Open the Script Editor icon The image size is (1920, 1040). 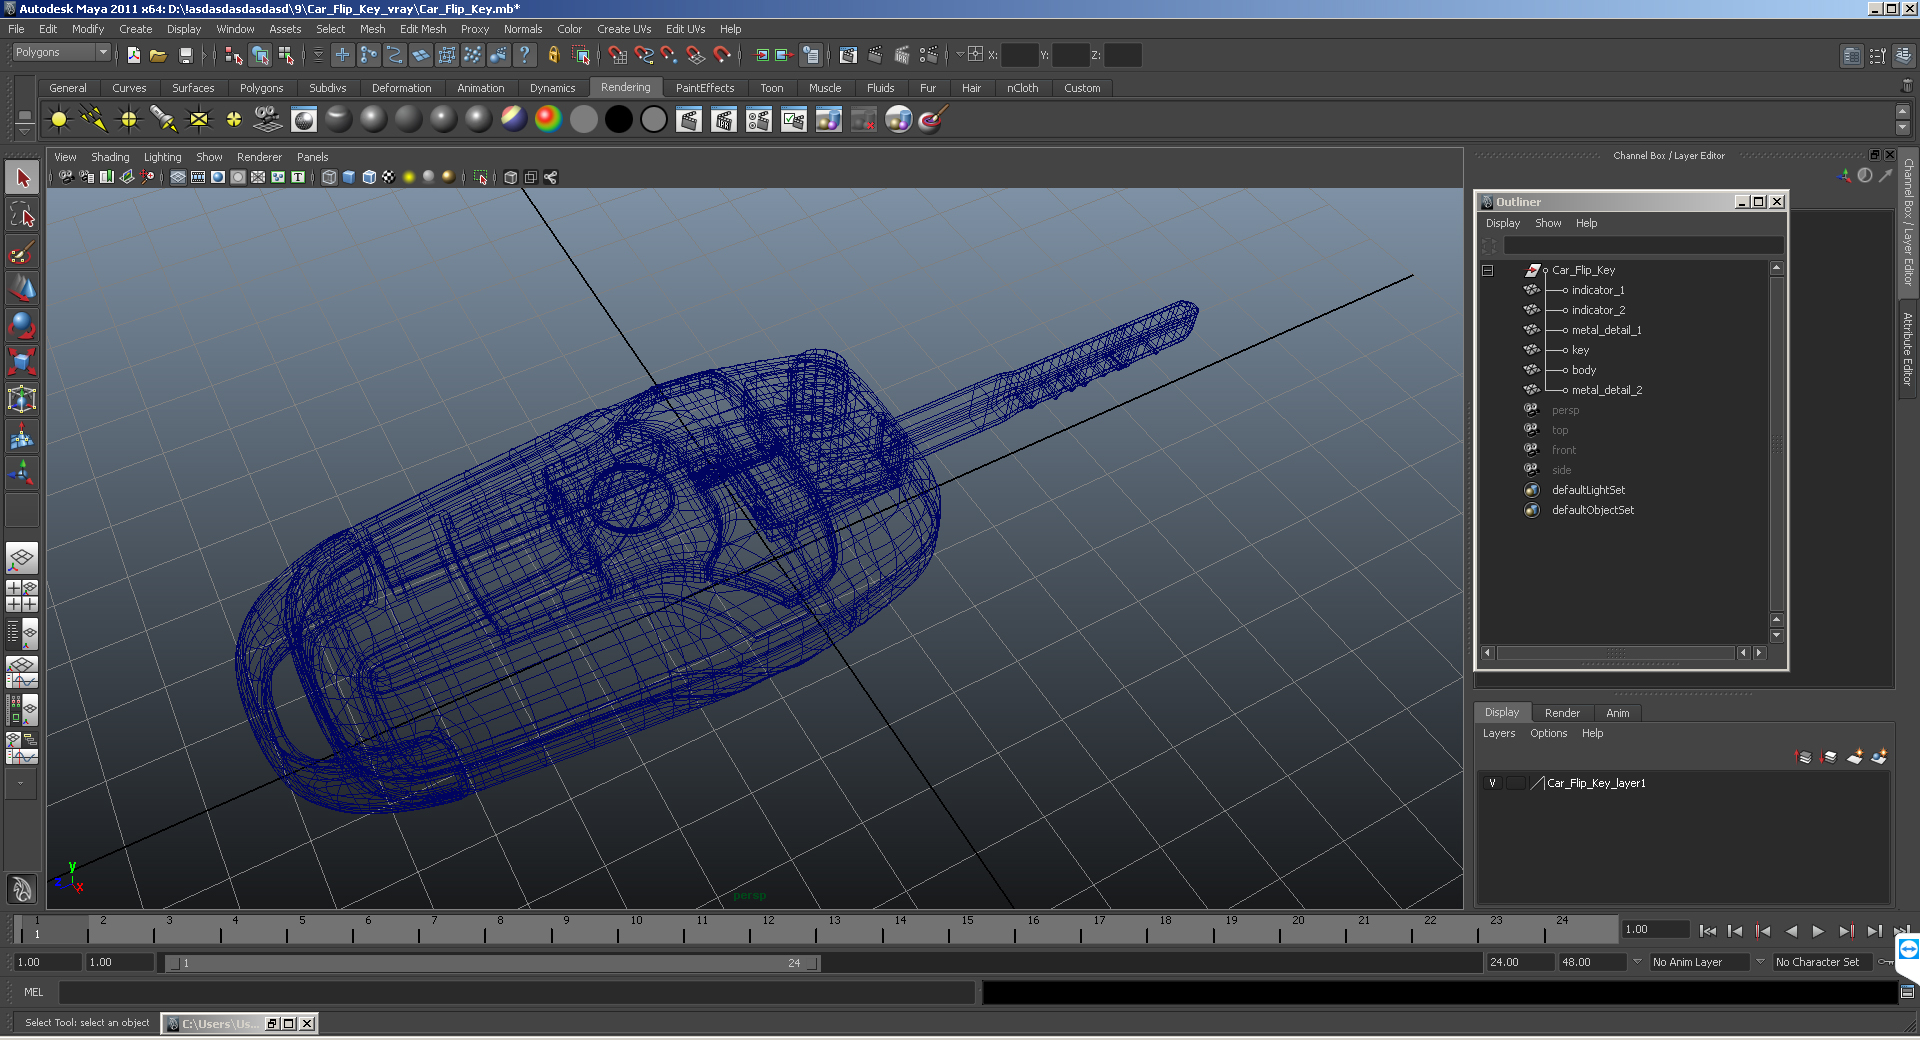(1907, 992)
